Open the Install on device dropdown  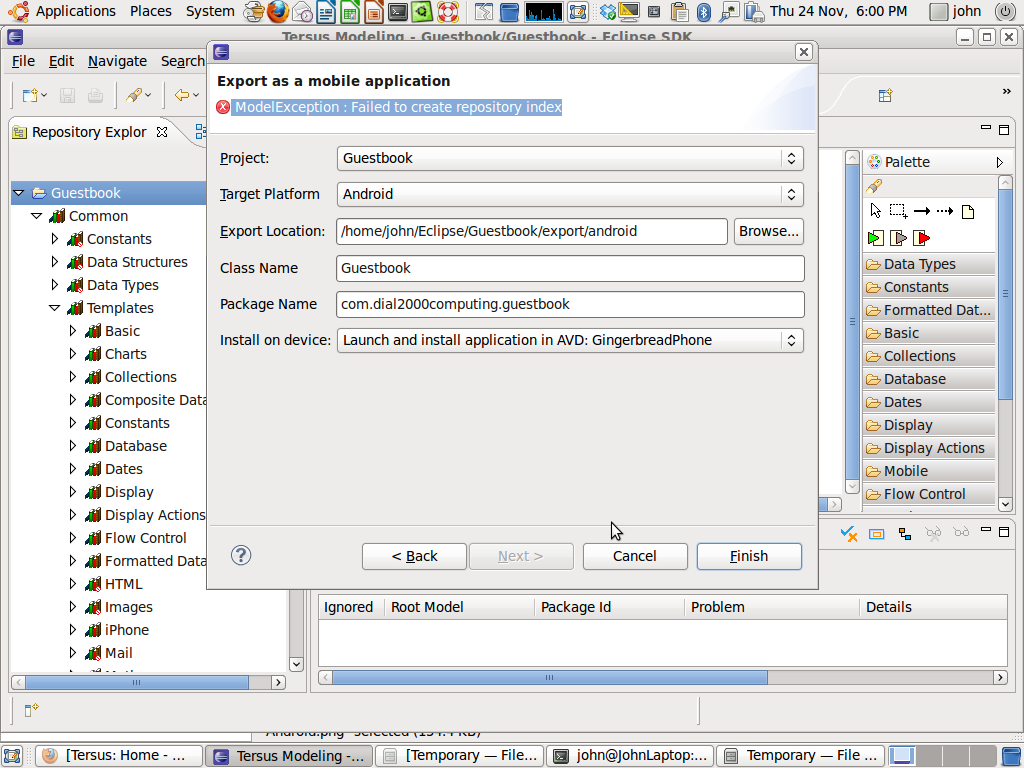pyautogui.click(x=570, y=340)
